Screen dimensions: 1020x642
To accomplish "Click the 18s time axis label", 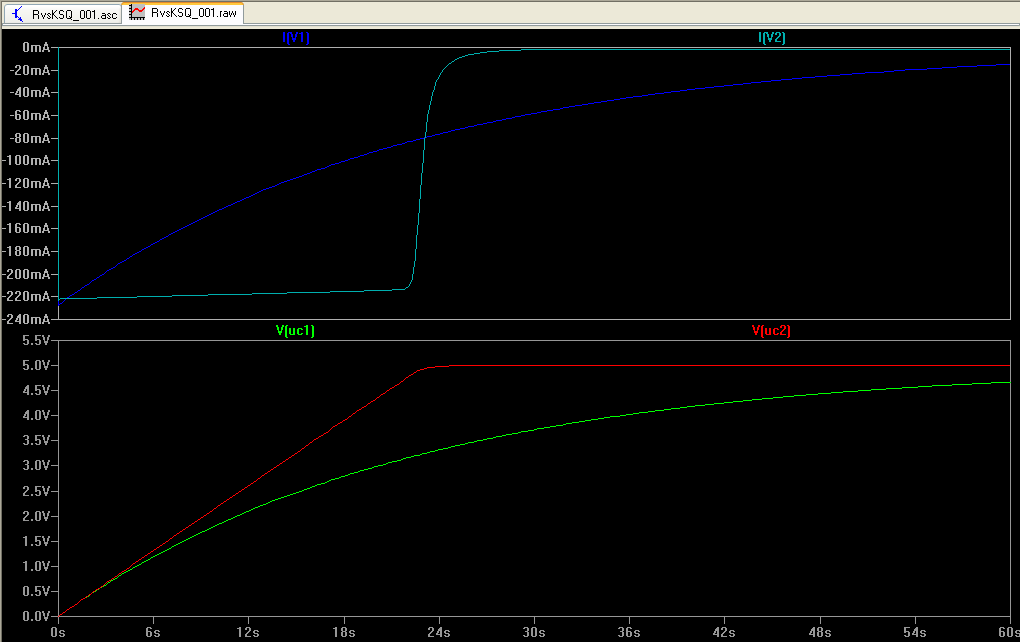I will pos(343,632).
